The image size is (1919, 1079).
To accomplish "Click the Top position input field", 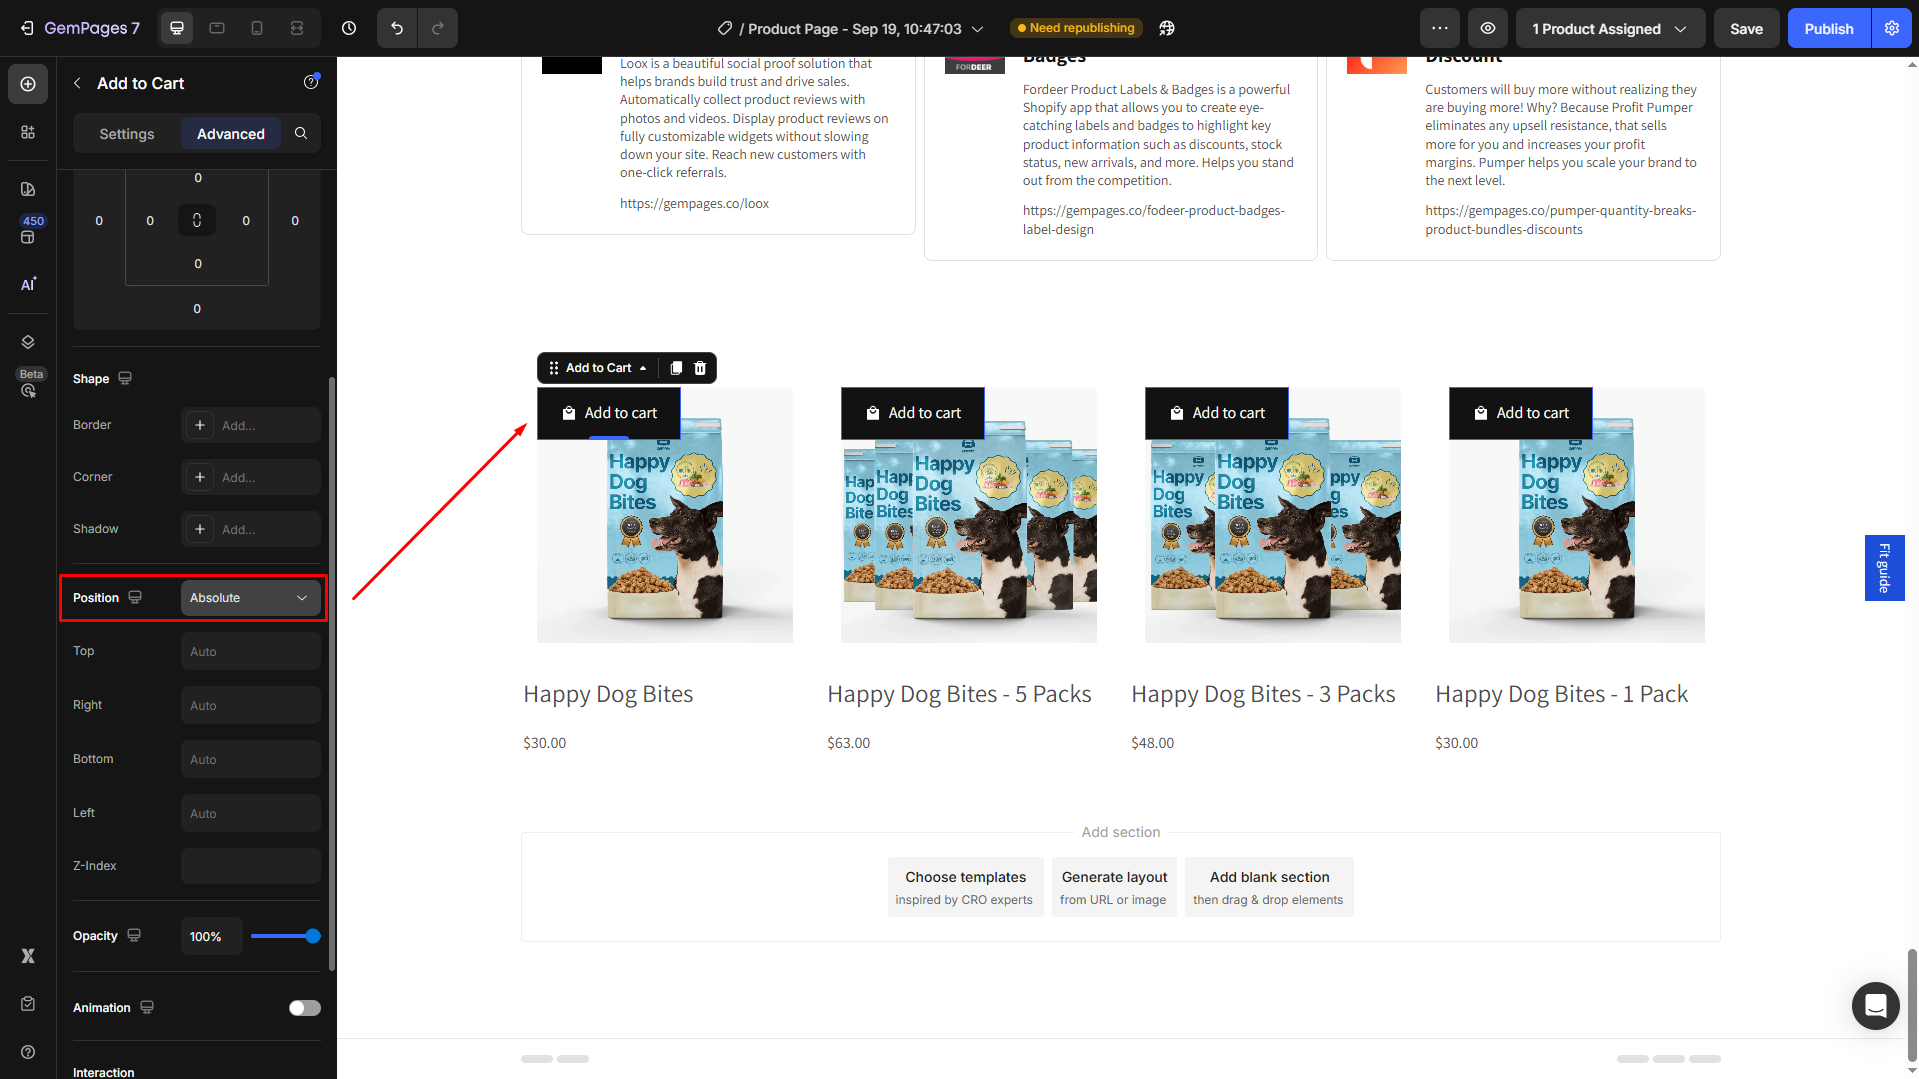I will [x=250, y=651].
